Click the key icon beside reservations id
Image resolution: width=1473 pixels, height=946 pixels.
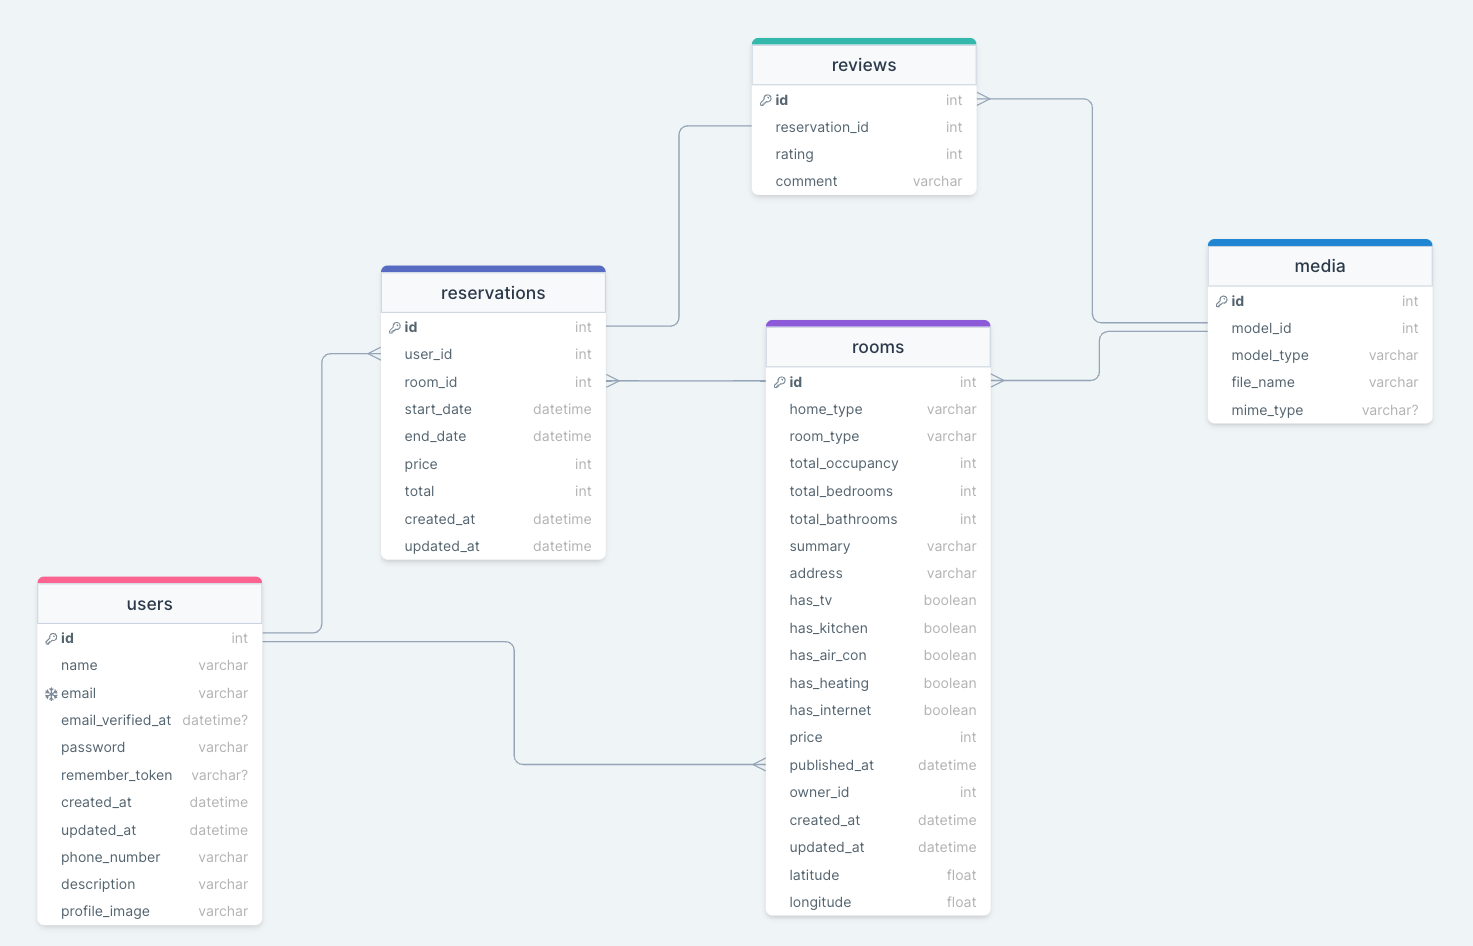click(394, 327)
